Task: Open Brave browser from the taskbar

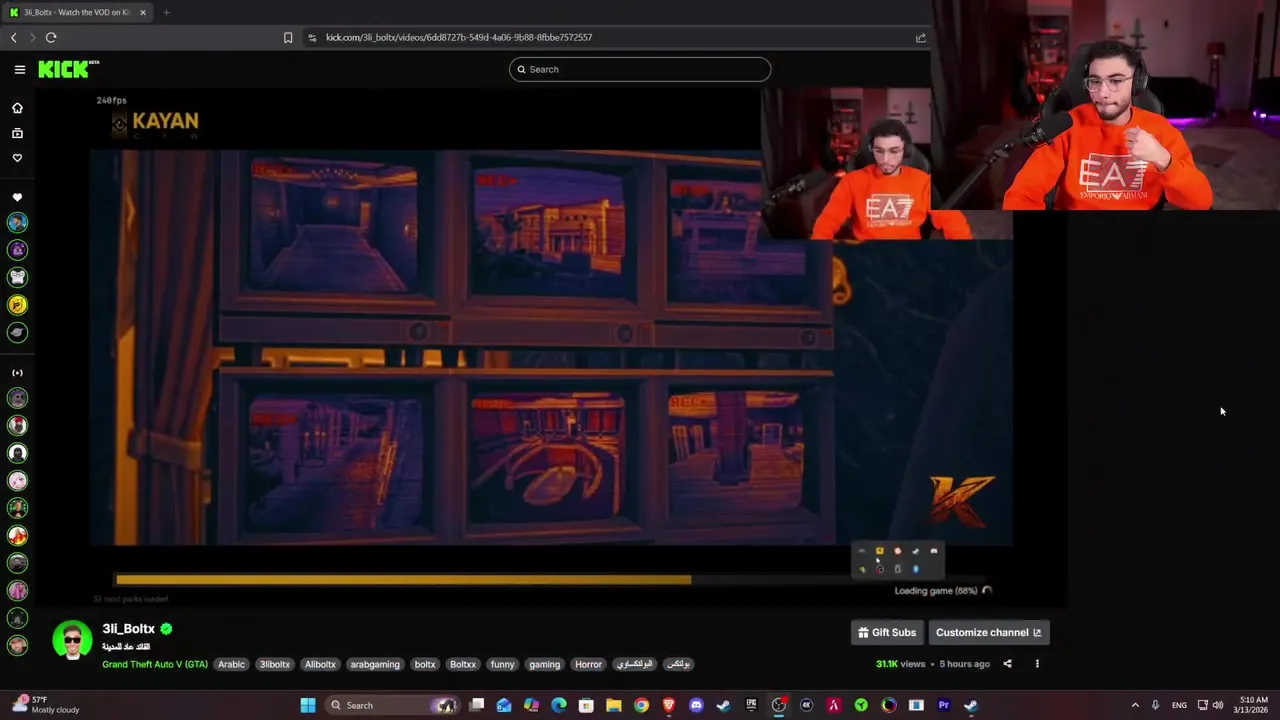Action: click(668, 705)
